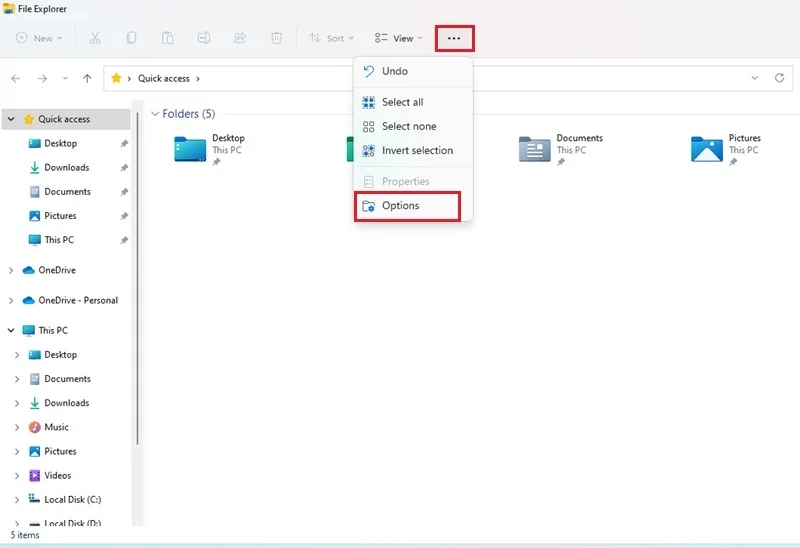Select the Select all menu entry
The height and width of the screenshot is (548, 800).
(x=402, y=102)
